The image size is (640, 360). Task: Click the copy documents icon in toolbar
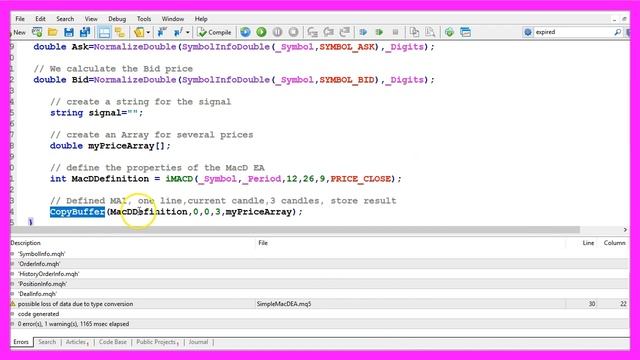coord(414,32)
